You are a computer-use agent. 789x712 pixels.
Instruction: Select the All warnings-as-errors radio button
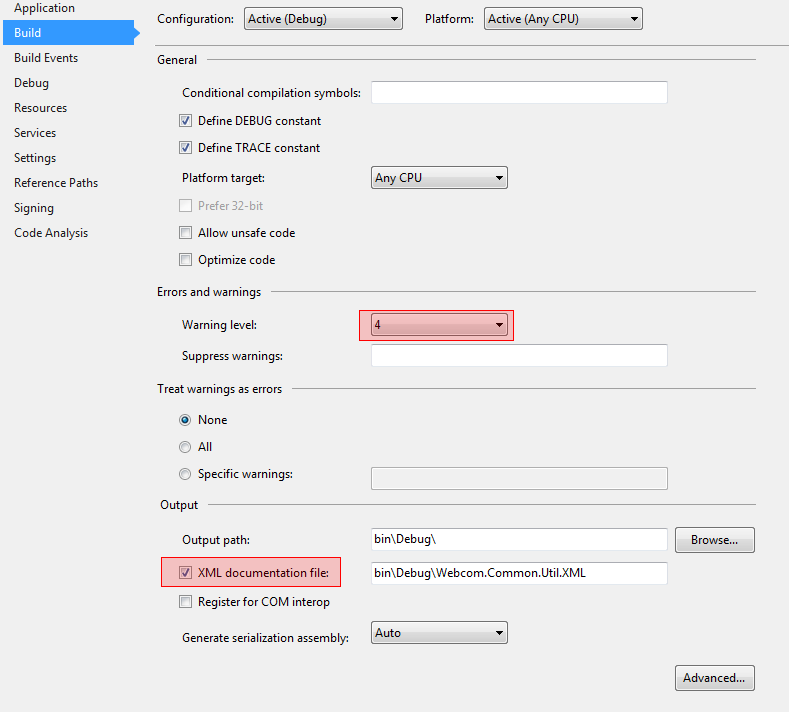[x=185, y=447]
